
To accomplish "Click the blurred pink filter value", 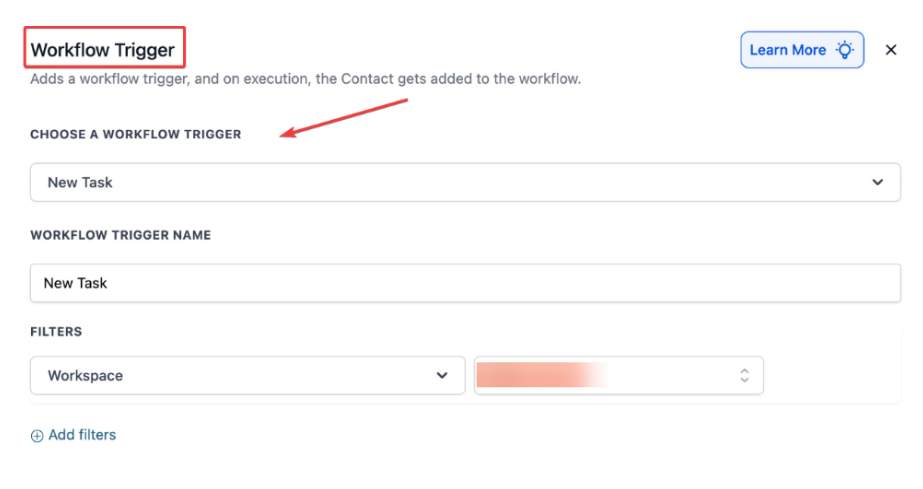I will [x=542, y=376].
